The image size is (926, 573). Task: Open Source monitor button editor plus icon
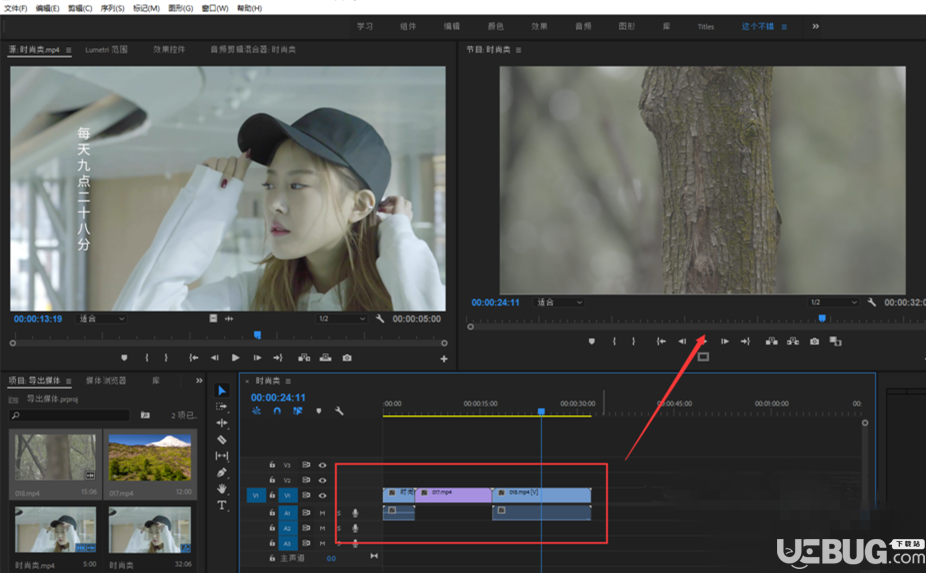444,359
